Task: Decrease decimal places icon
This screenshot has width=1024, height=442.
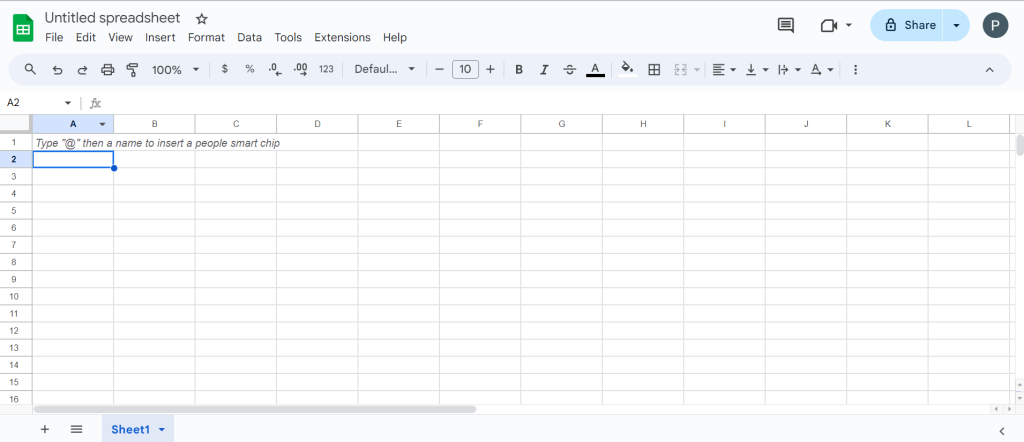Action: pos(275,69)
